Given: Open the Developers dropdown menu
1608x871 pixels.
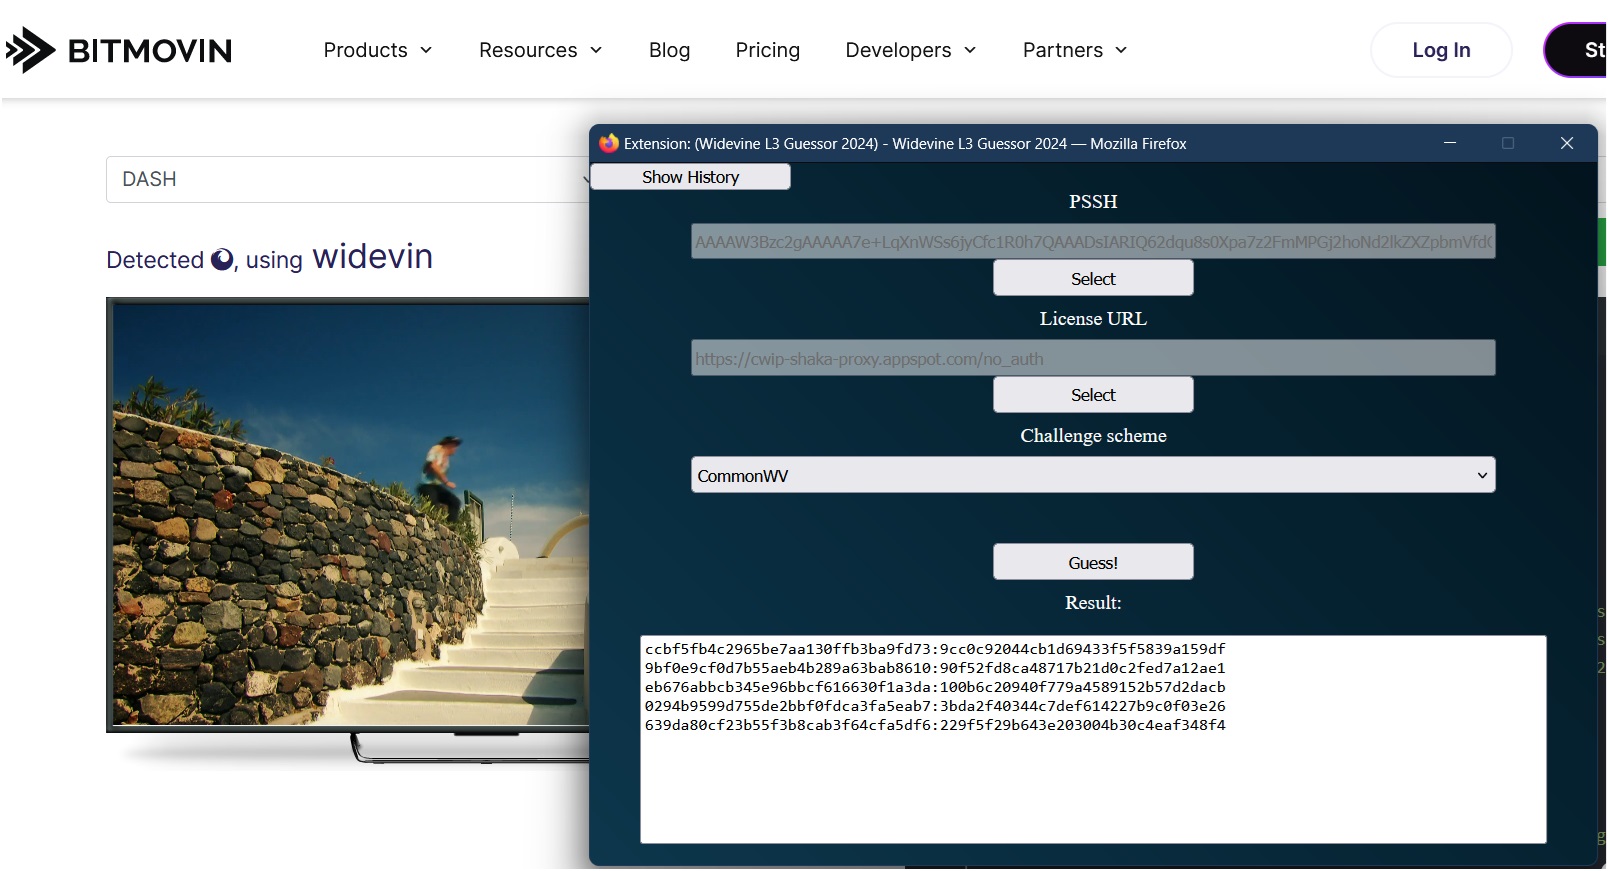Looking at the screenshot, I should coord(910,50).
